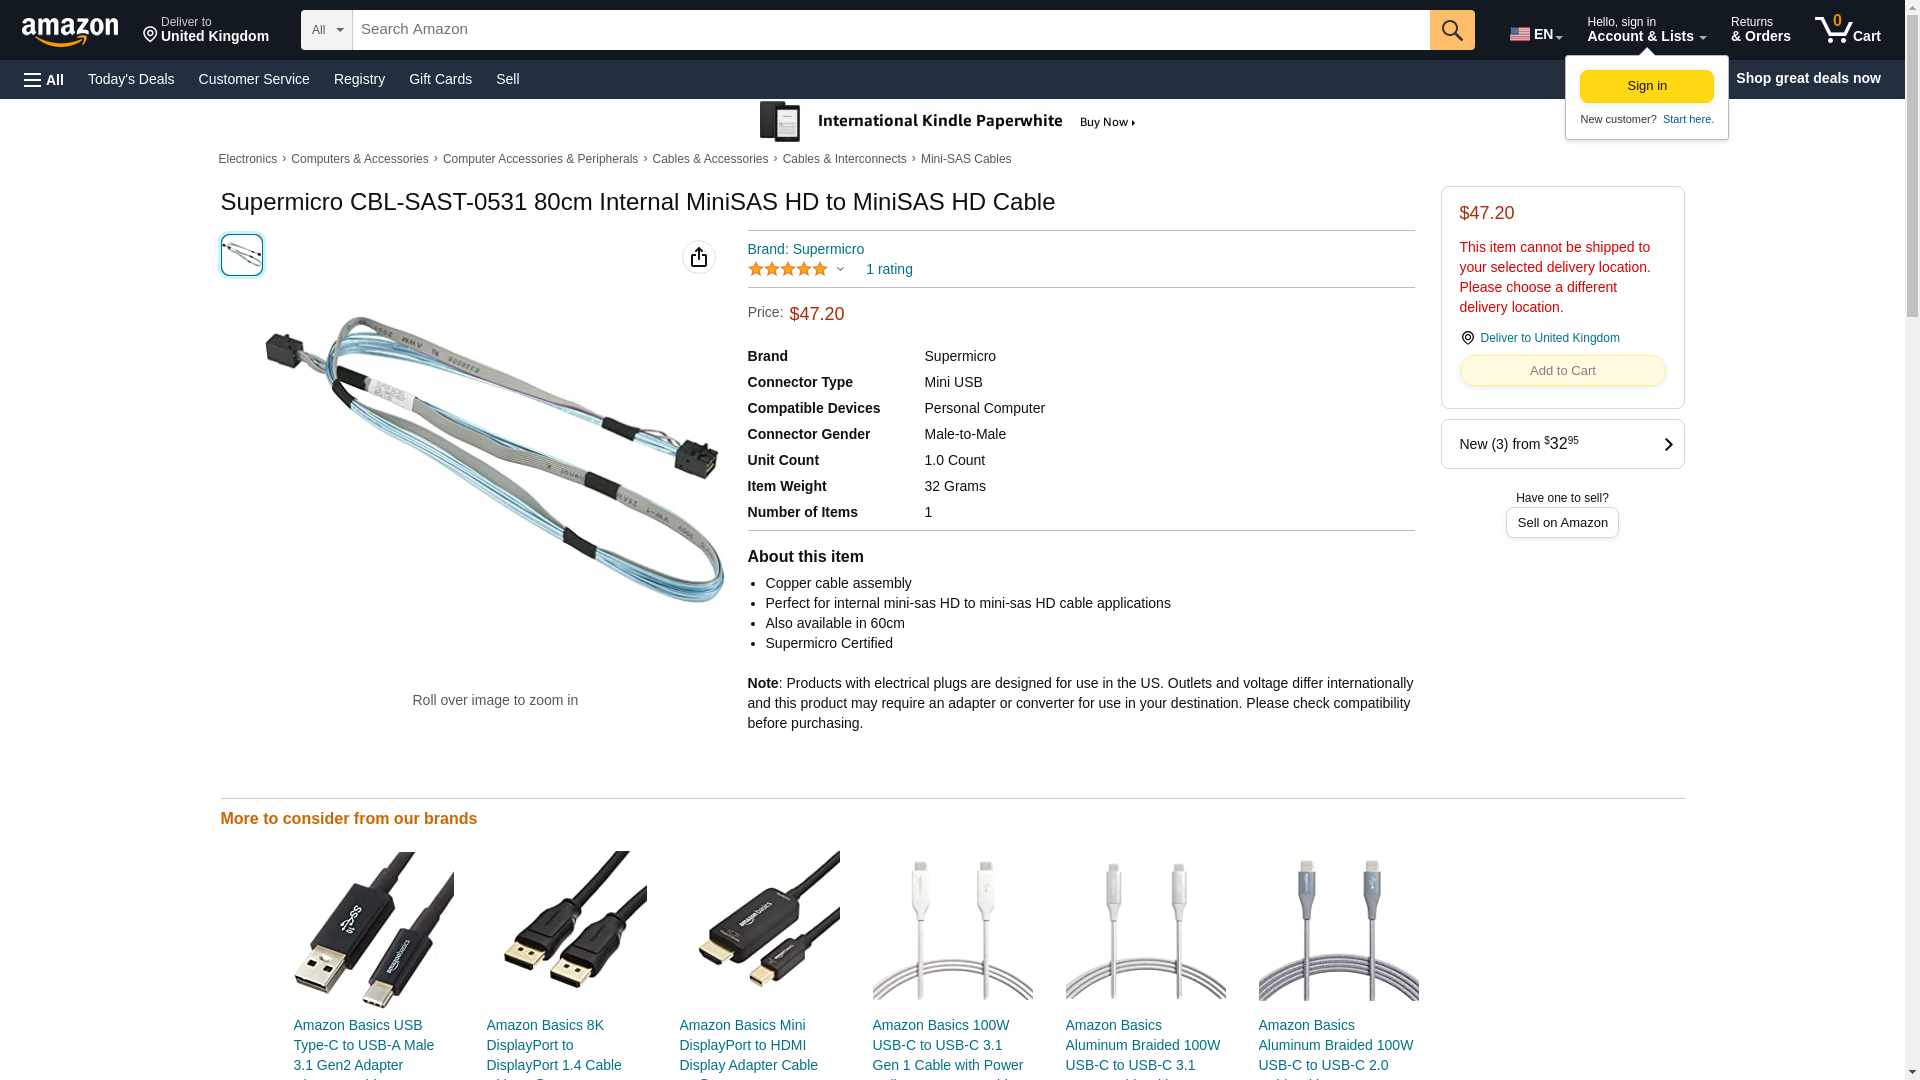Open Gift Cards nav item

pyautogui.click(x=440, y=79)
